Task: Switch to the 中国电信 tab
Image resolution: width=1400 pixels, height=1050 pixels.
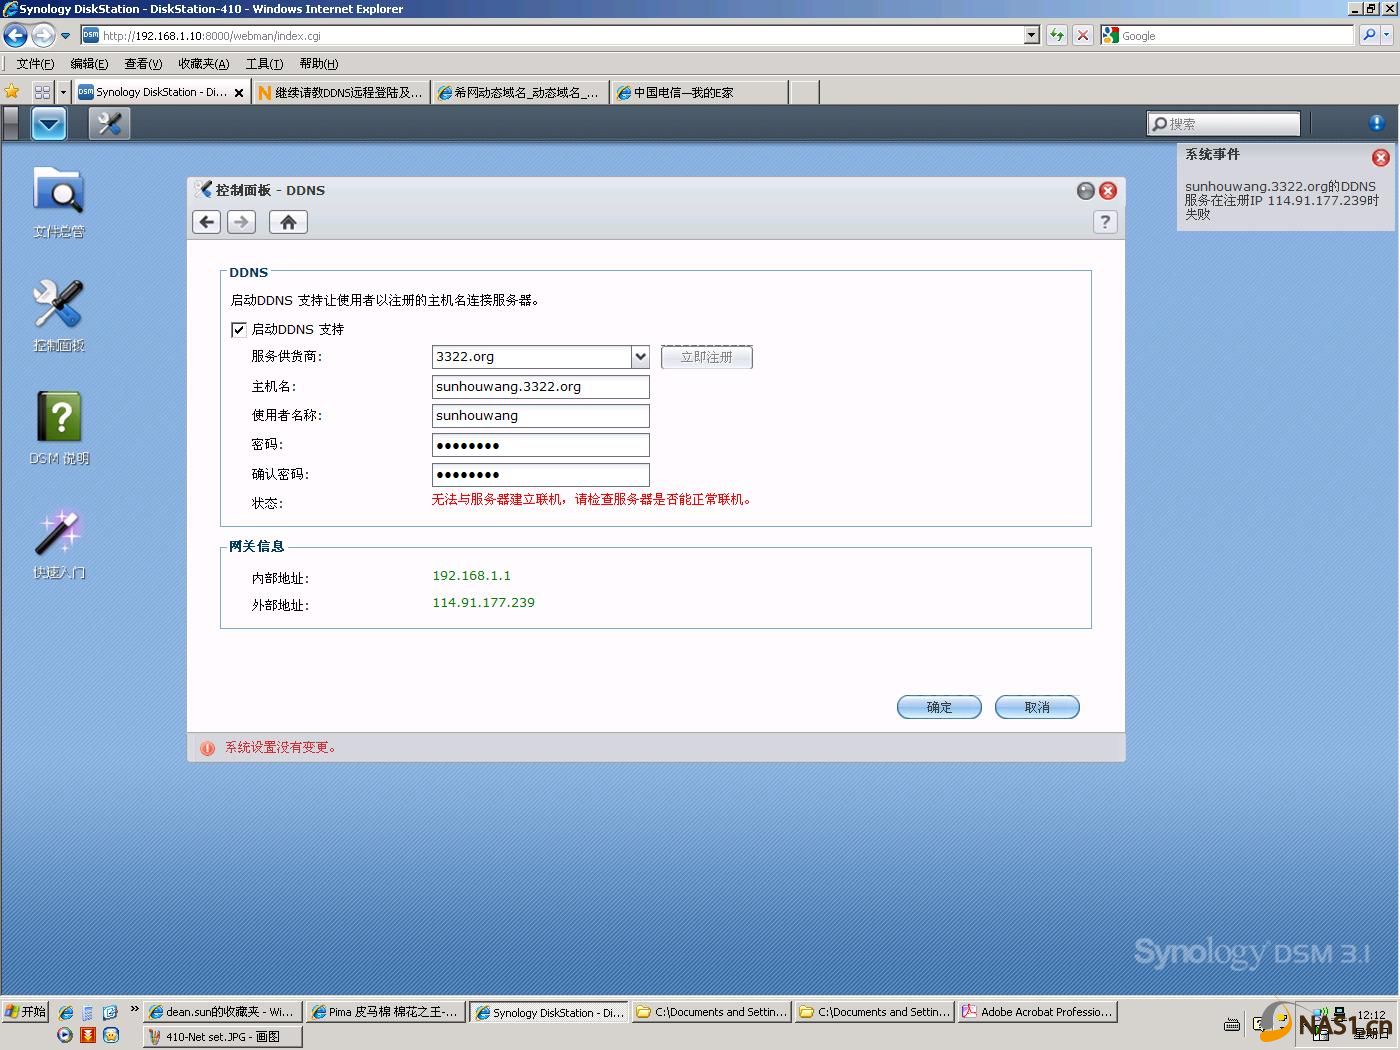Action: [x=699, y=92]
